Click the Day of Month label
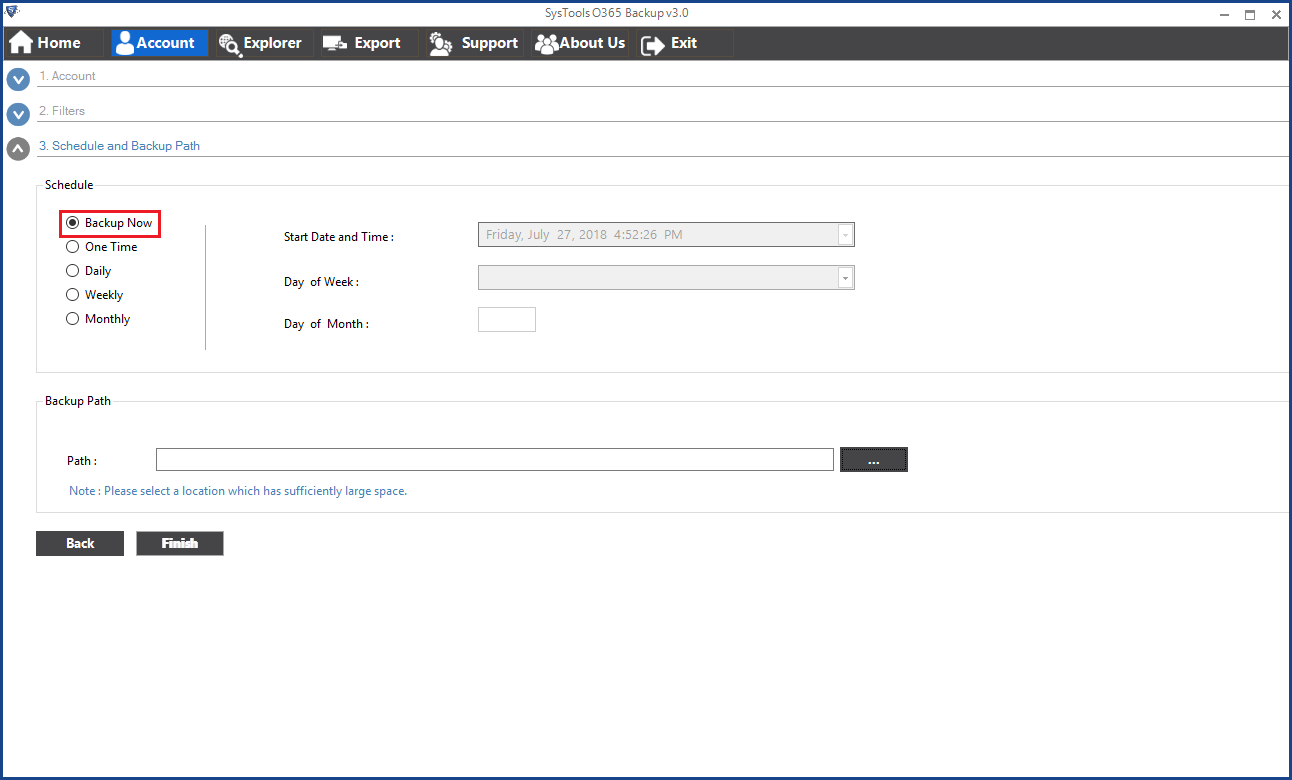Viewport: 1292px width, 780px height. [326, 324]
